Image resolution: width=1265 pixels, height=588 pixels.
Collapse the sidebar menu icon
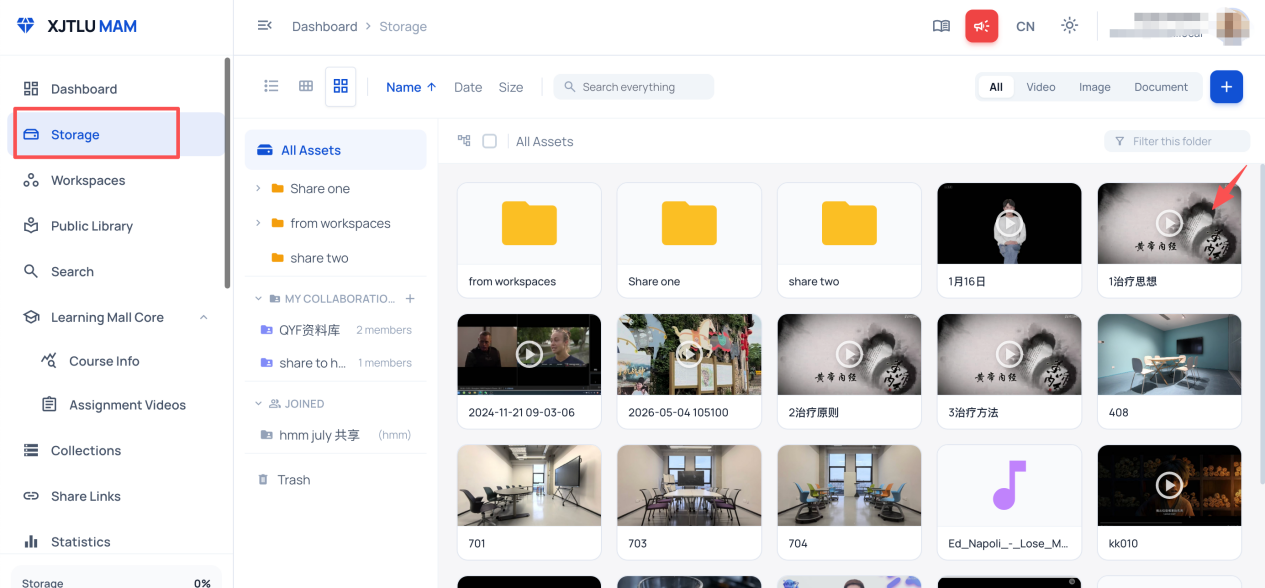tap(265, 26)
